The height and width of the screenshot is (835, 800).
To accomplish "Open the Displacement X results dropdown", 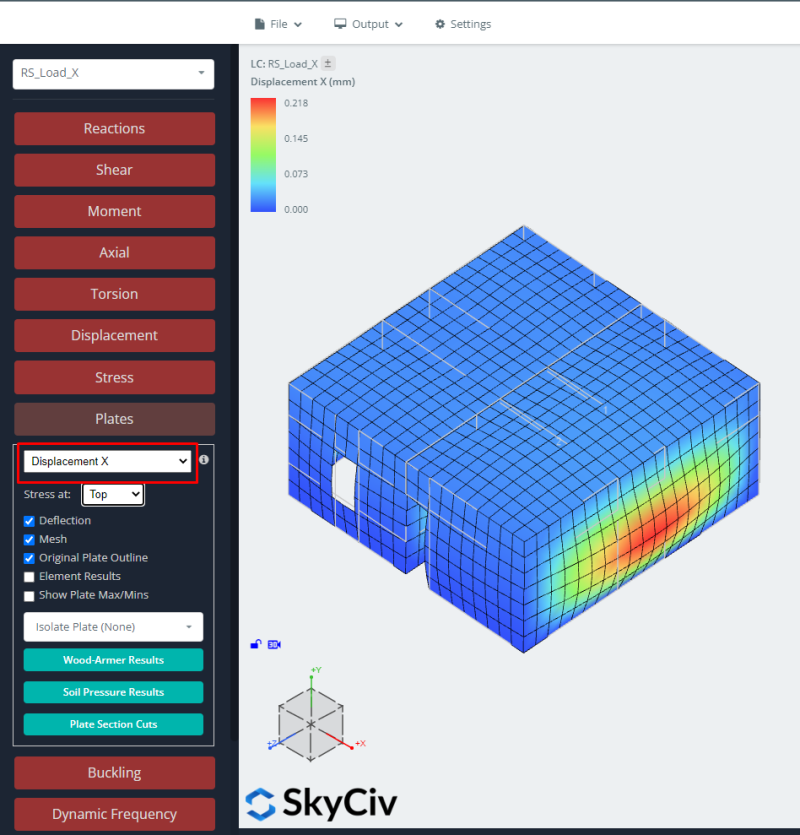I will tap(107, 461).
